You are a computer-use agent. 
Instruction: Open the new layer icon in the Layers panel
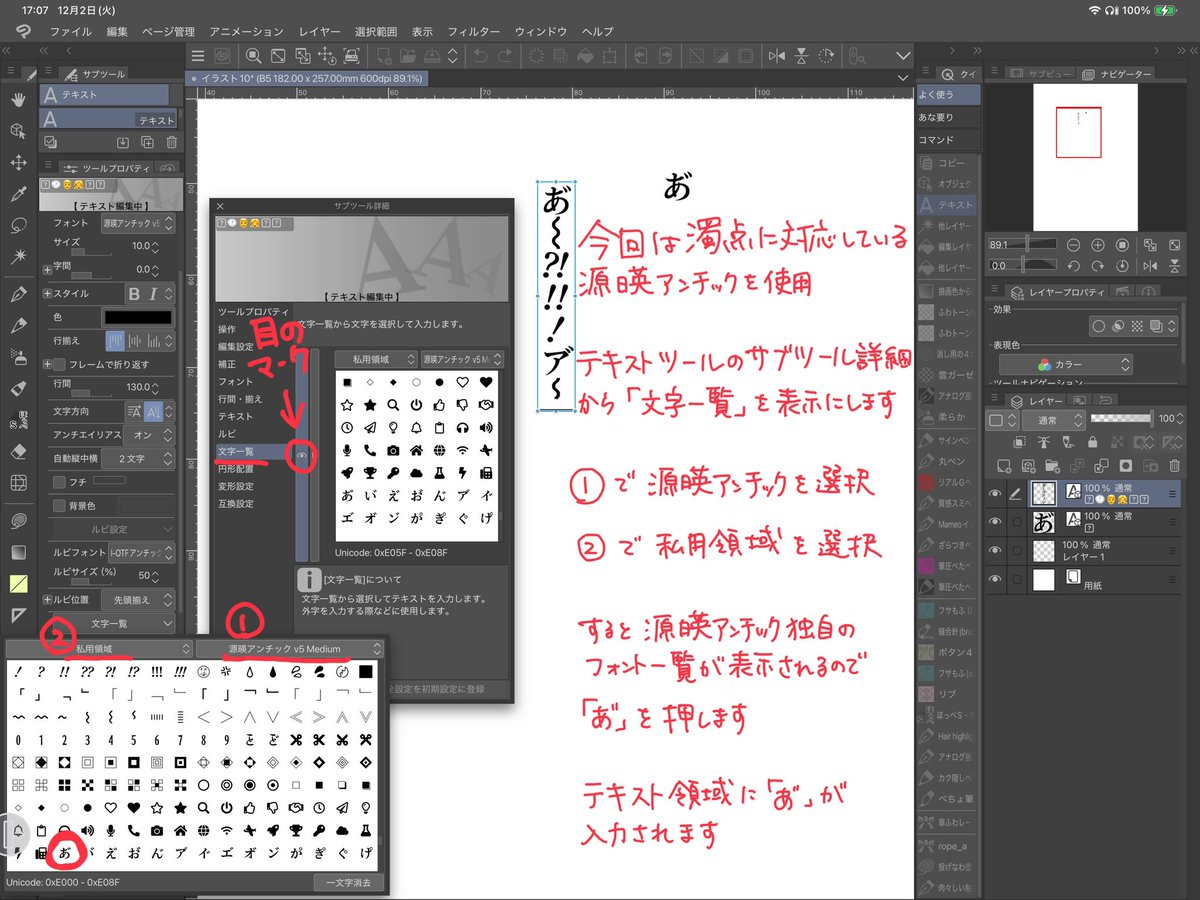pos(1004,466)
